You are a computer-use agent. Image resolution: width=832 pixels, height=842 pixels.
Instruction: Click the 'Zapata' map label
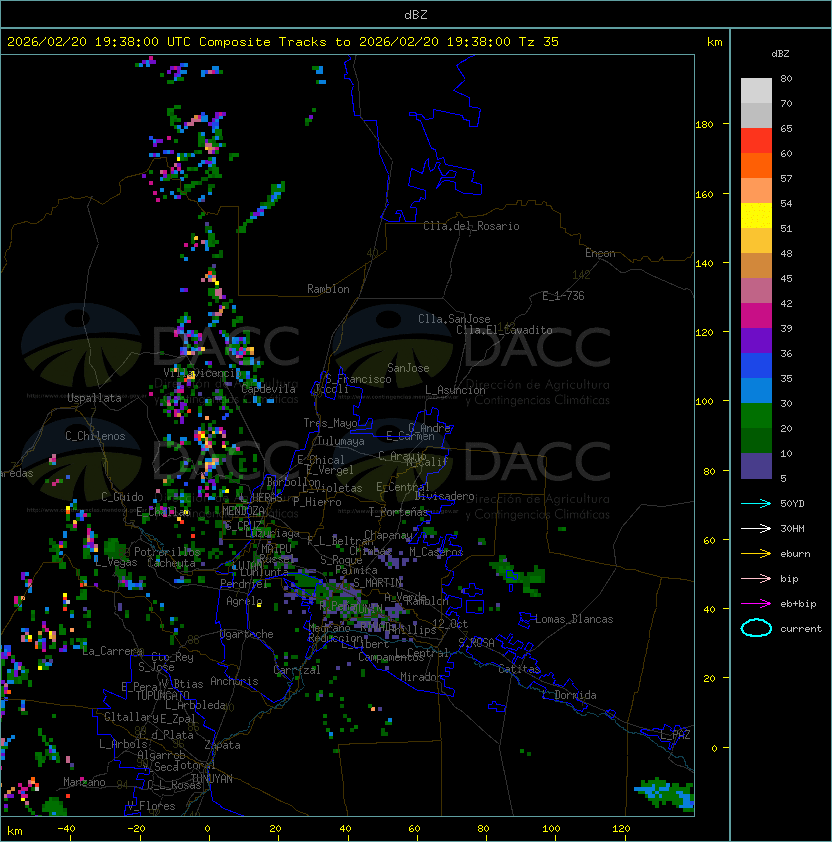222,745
